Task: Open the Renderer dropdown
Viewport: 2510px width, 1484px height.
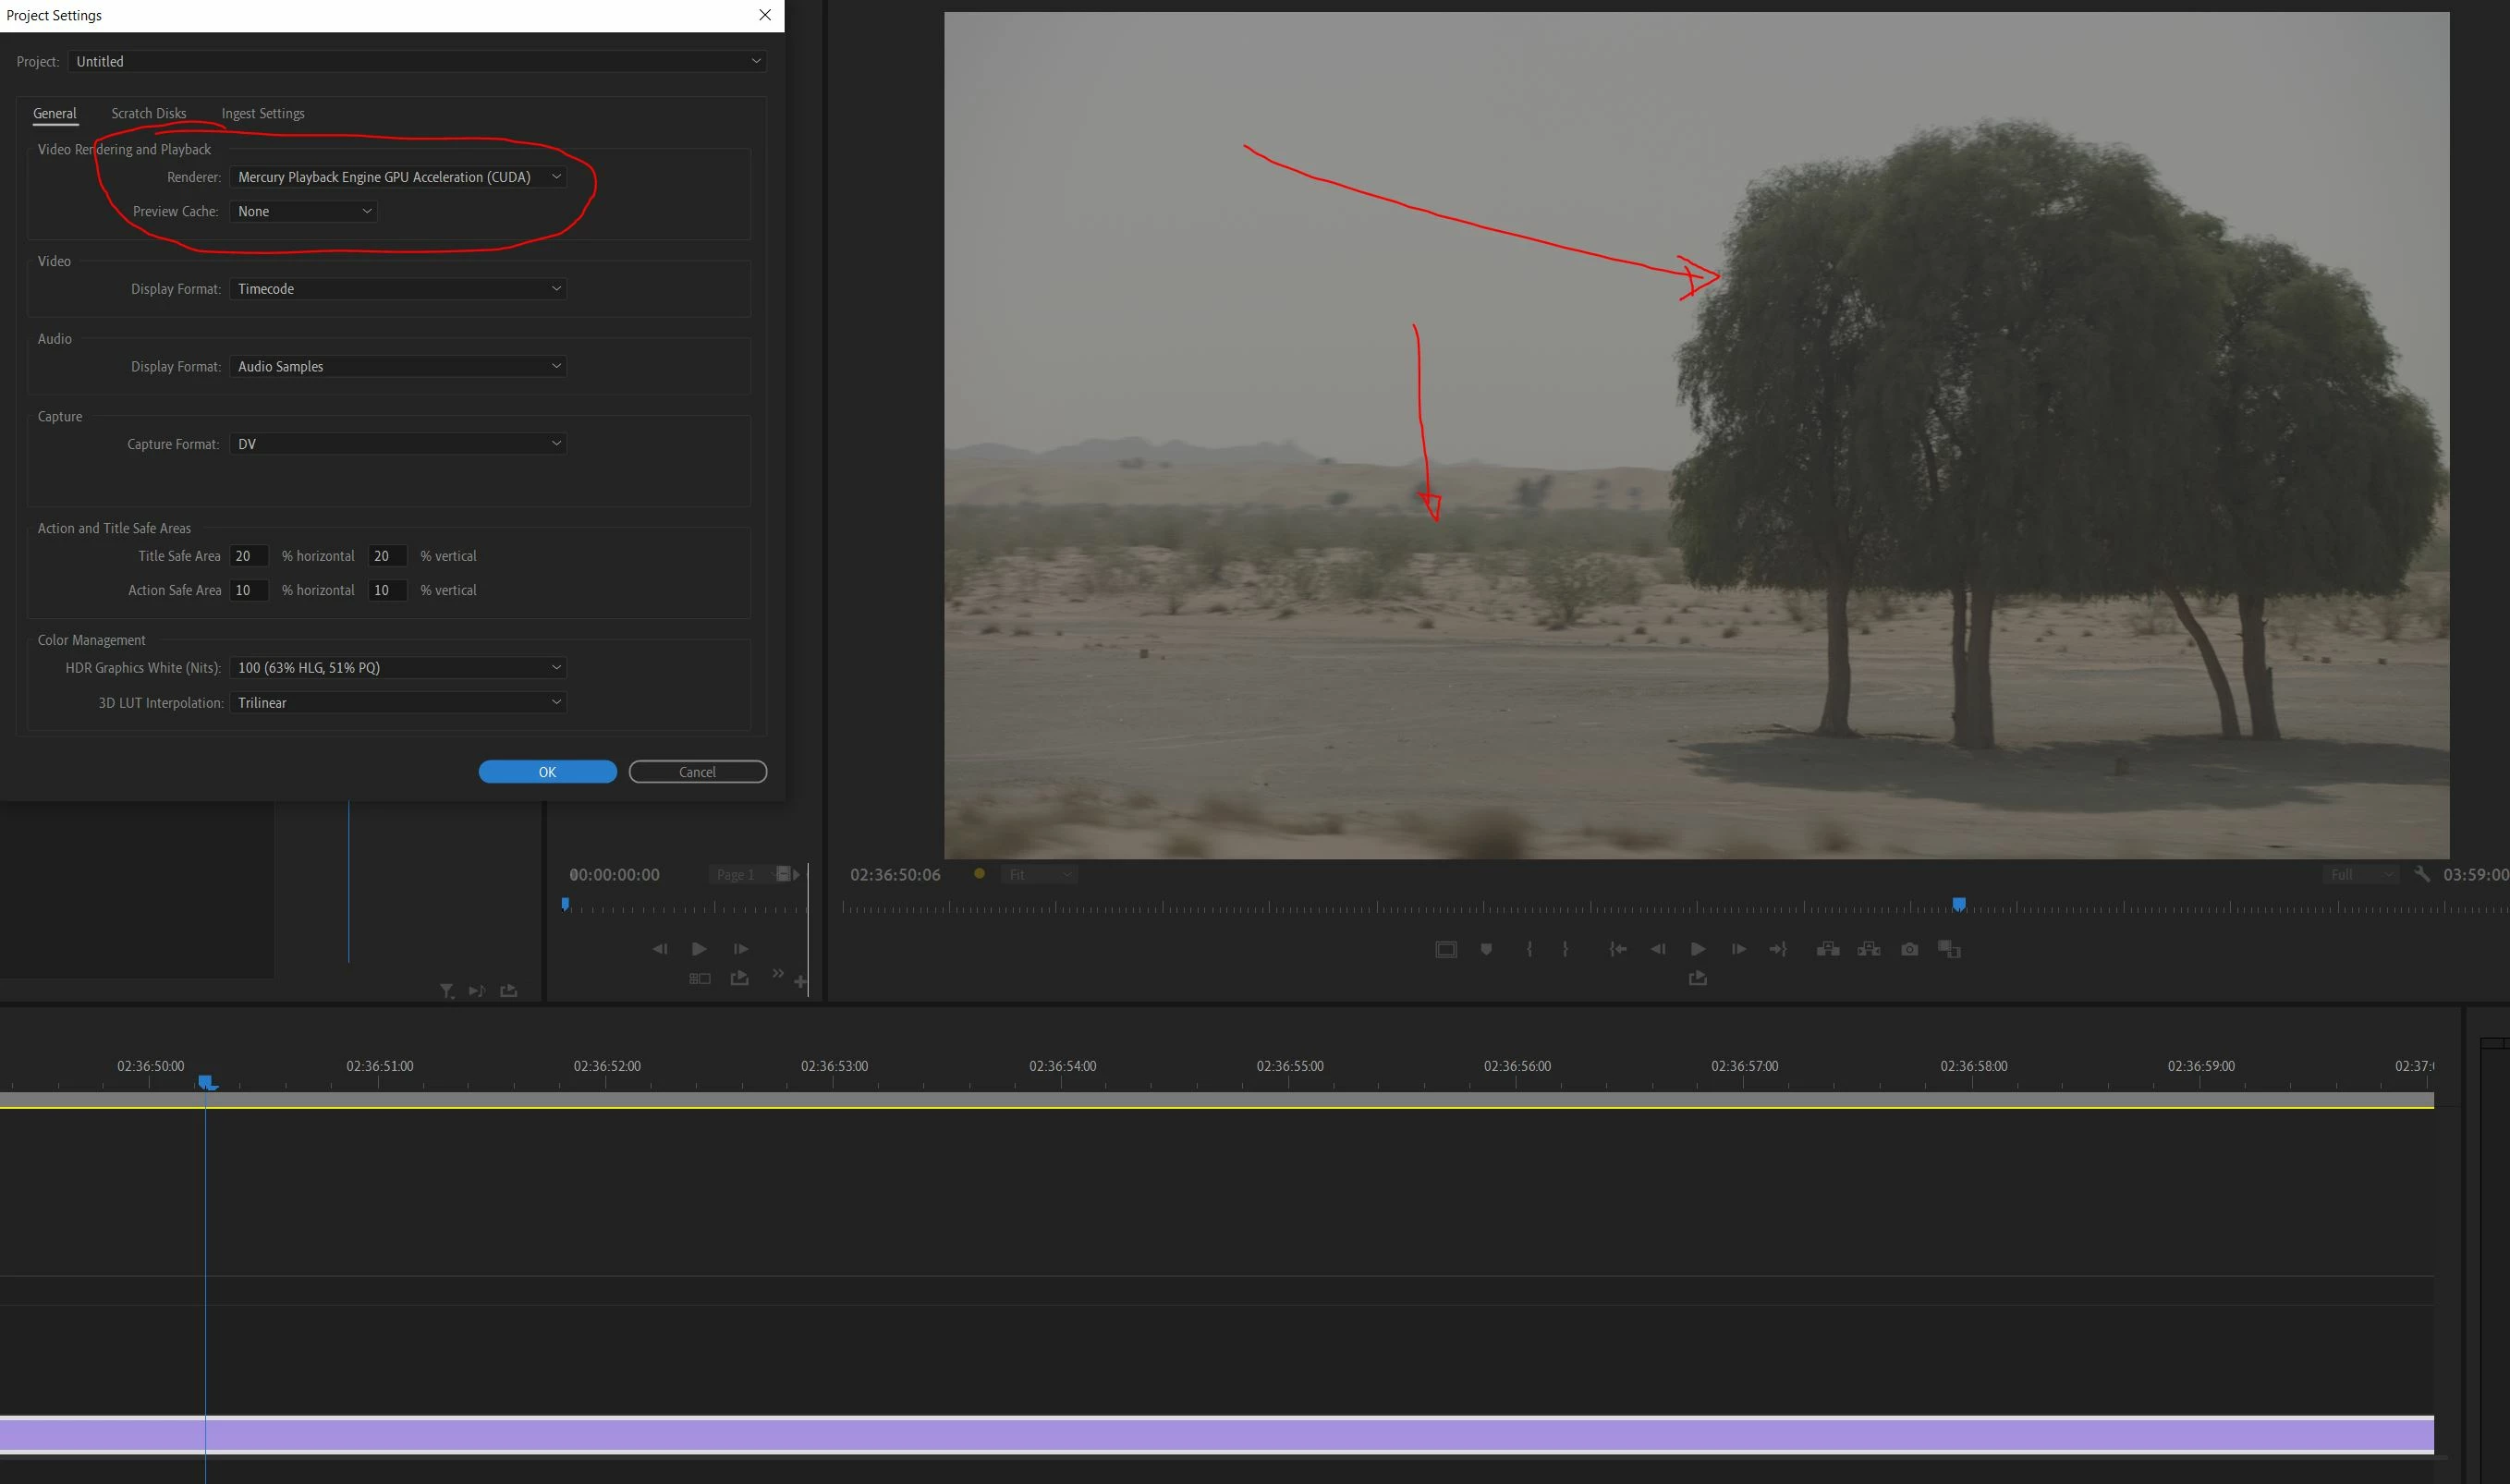Action: [x=398, y=177]
